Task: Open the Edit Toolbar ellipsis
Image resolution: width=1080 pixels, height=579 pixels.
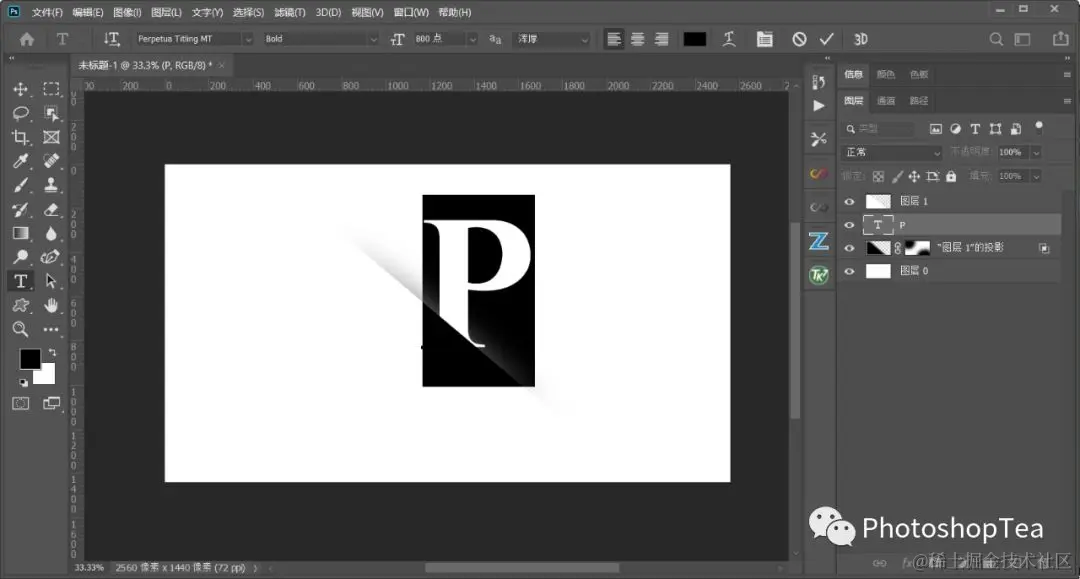Action: coord(51,330)
